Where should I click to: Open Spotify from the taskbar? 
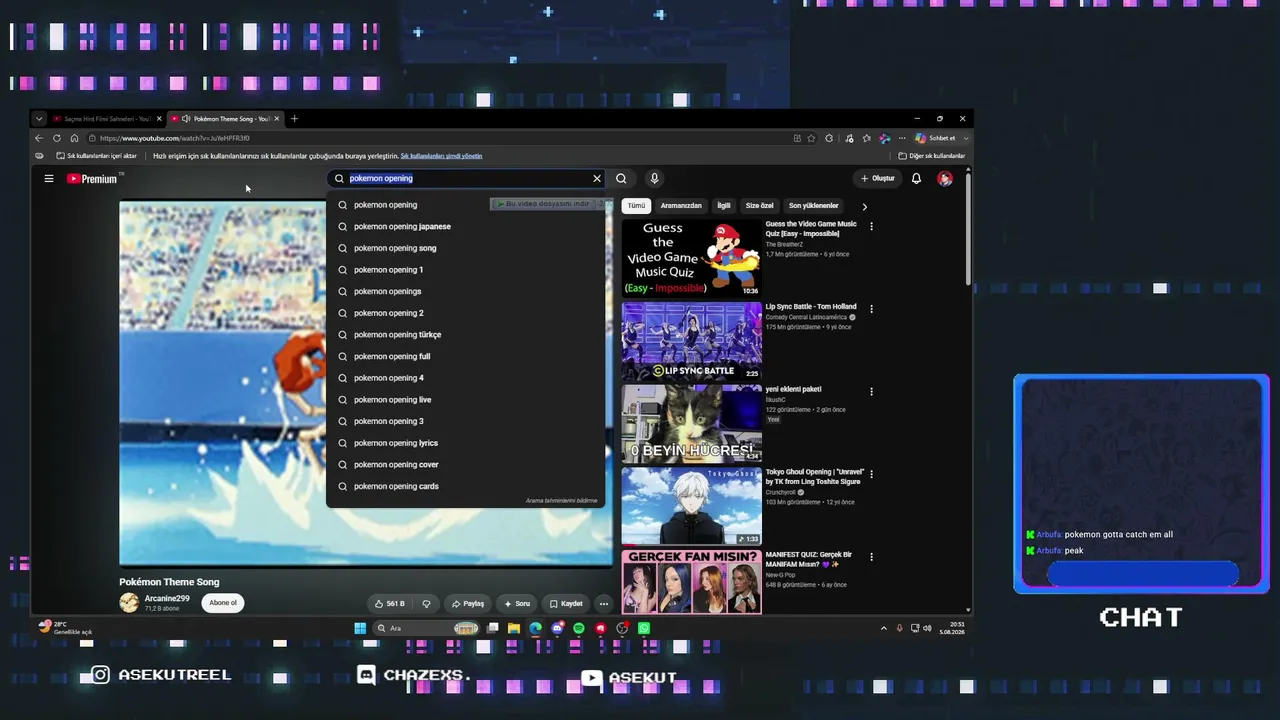pyautogui.click(x=579, y=628)
